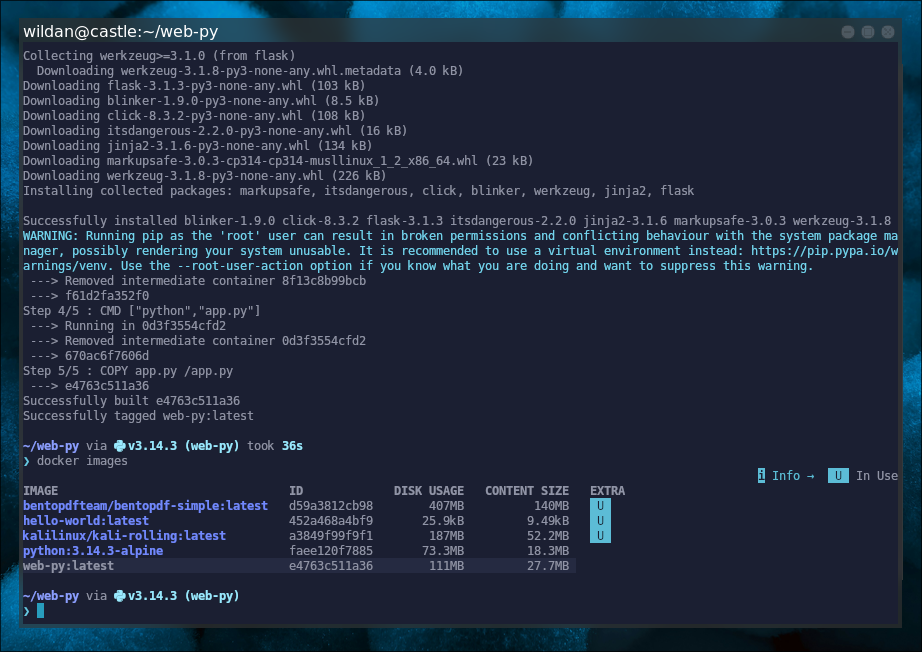Click the CONTENT SIZE column header
Screen dimensions: 922x652
tap(526, 491)
